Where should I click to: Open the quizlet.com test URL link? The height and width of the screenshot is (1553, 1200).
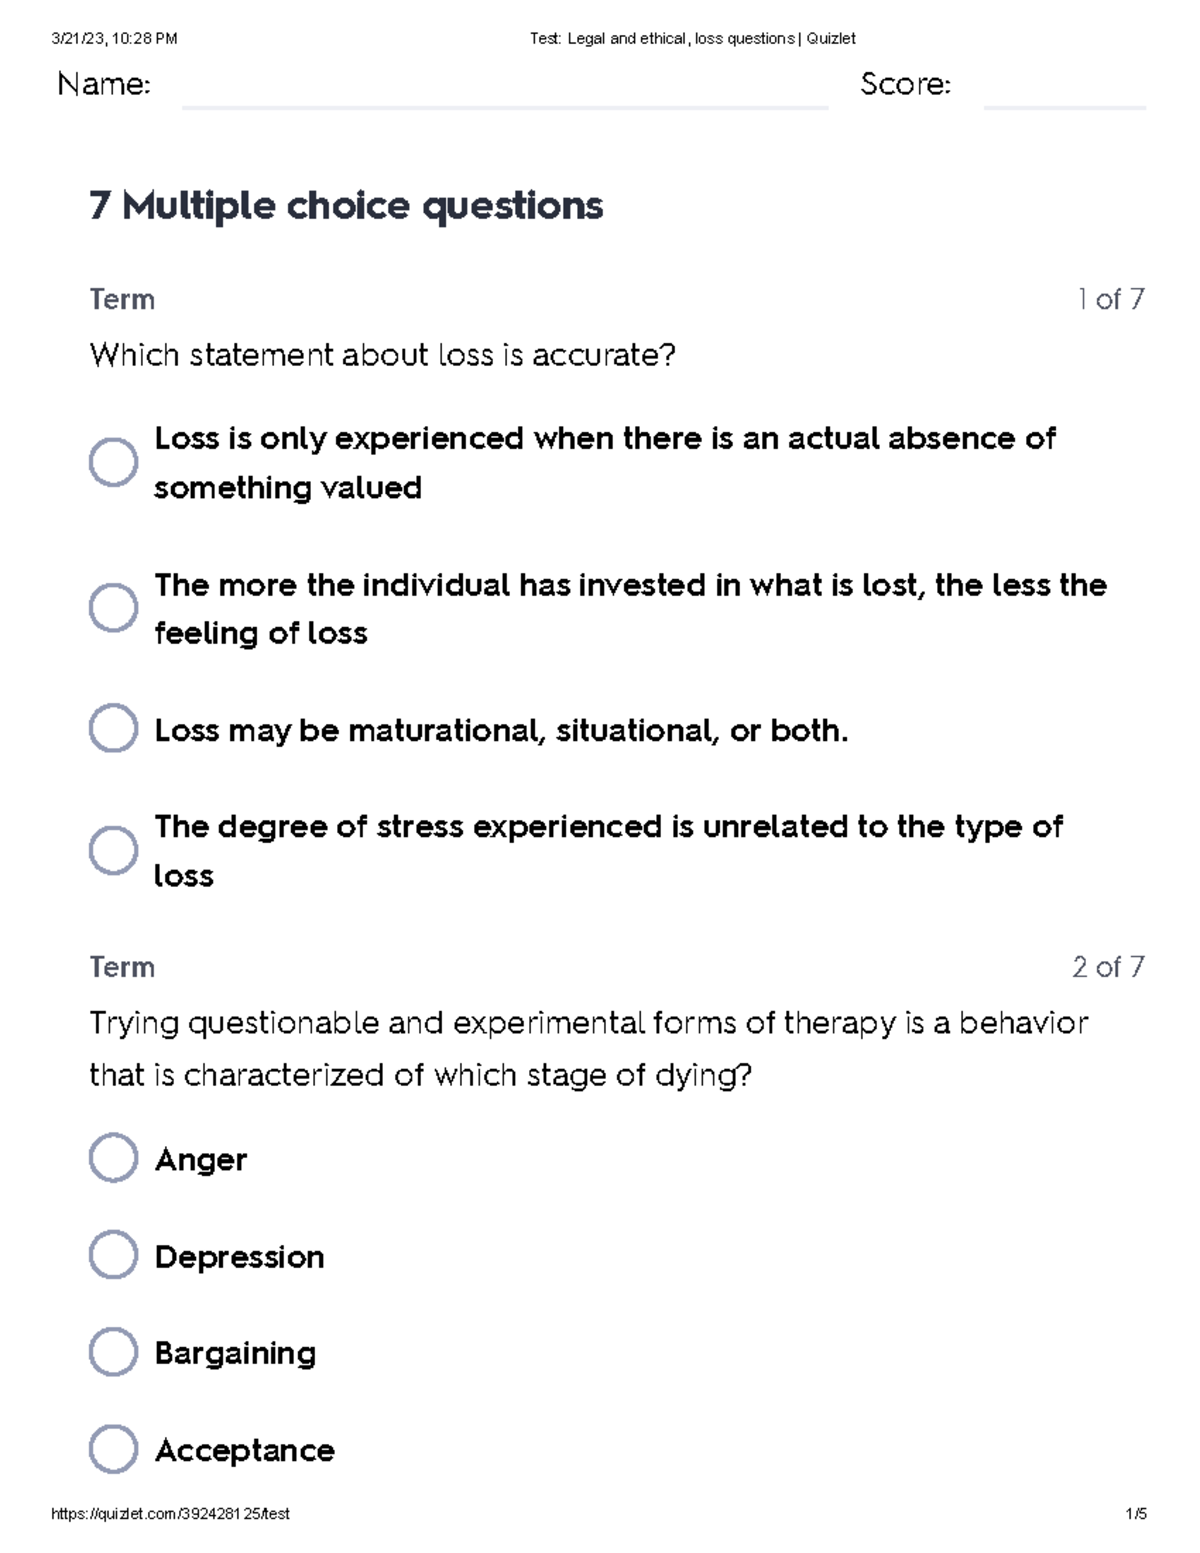point(170,1514)
